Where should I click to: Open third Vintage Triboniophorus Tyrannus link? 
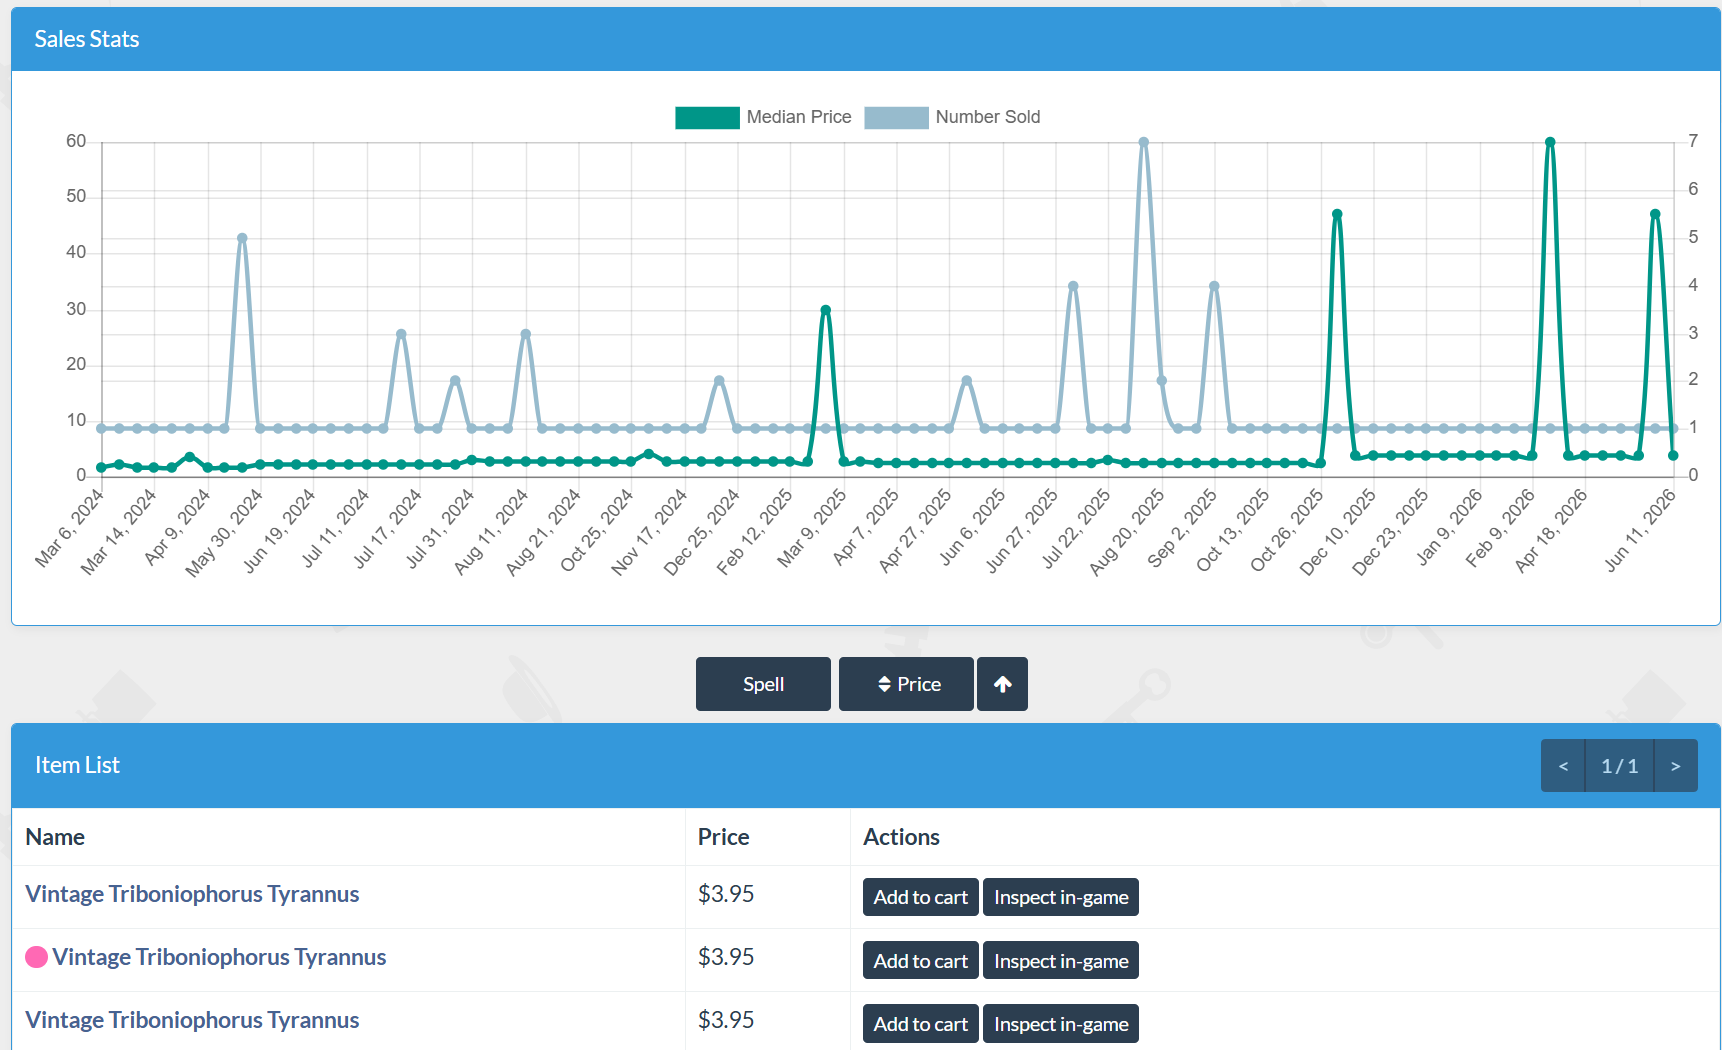192,1020
